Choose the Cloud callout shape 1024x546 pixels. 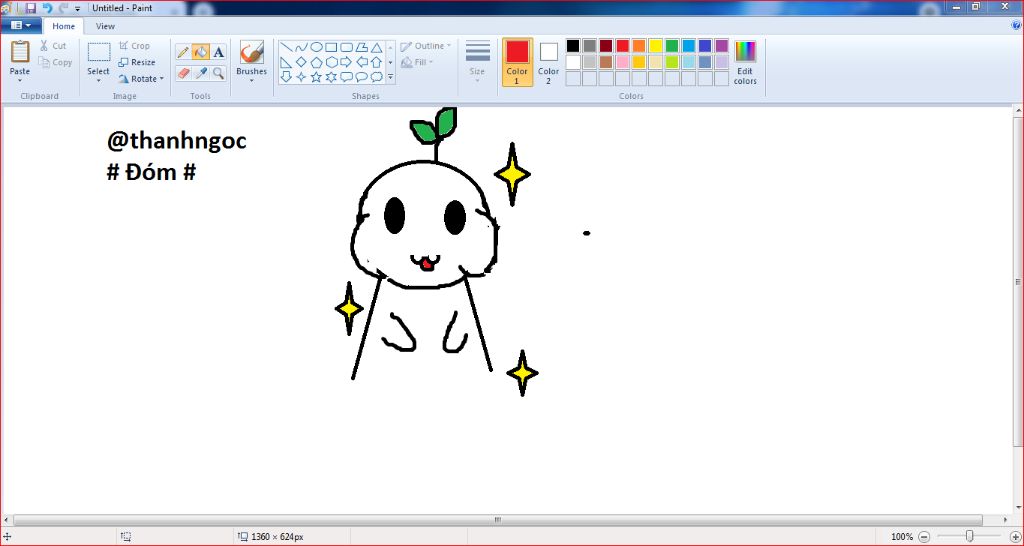(376, 77)
